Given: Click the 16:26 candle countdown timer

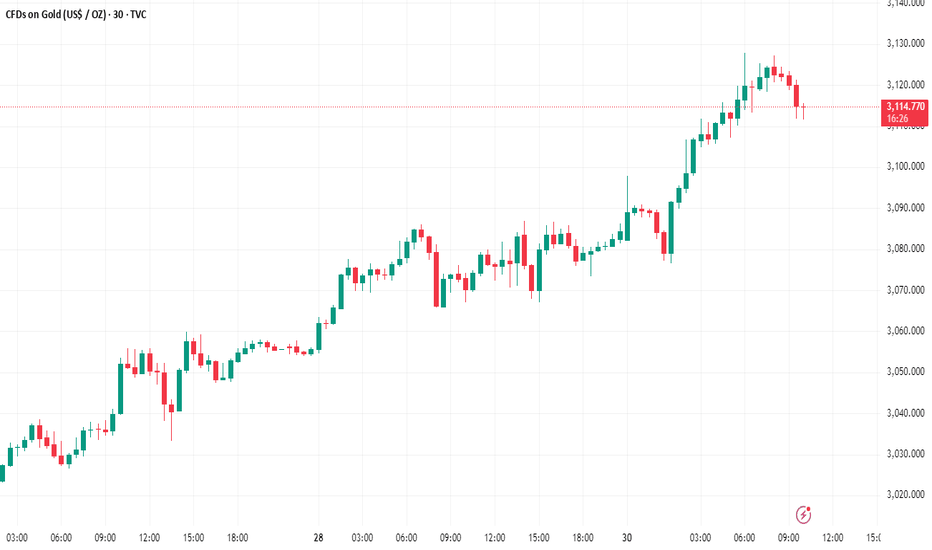Looking at the screenshot, I should click(897, 119).
